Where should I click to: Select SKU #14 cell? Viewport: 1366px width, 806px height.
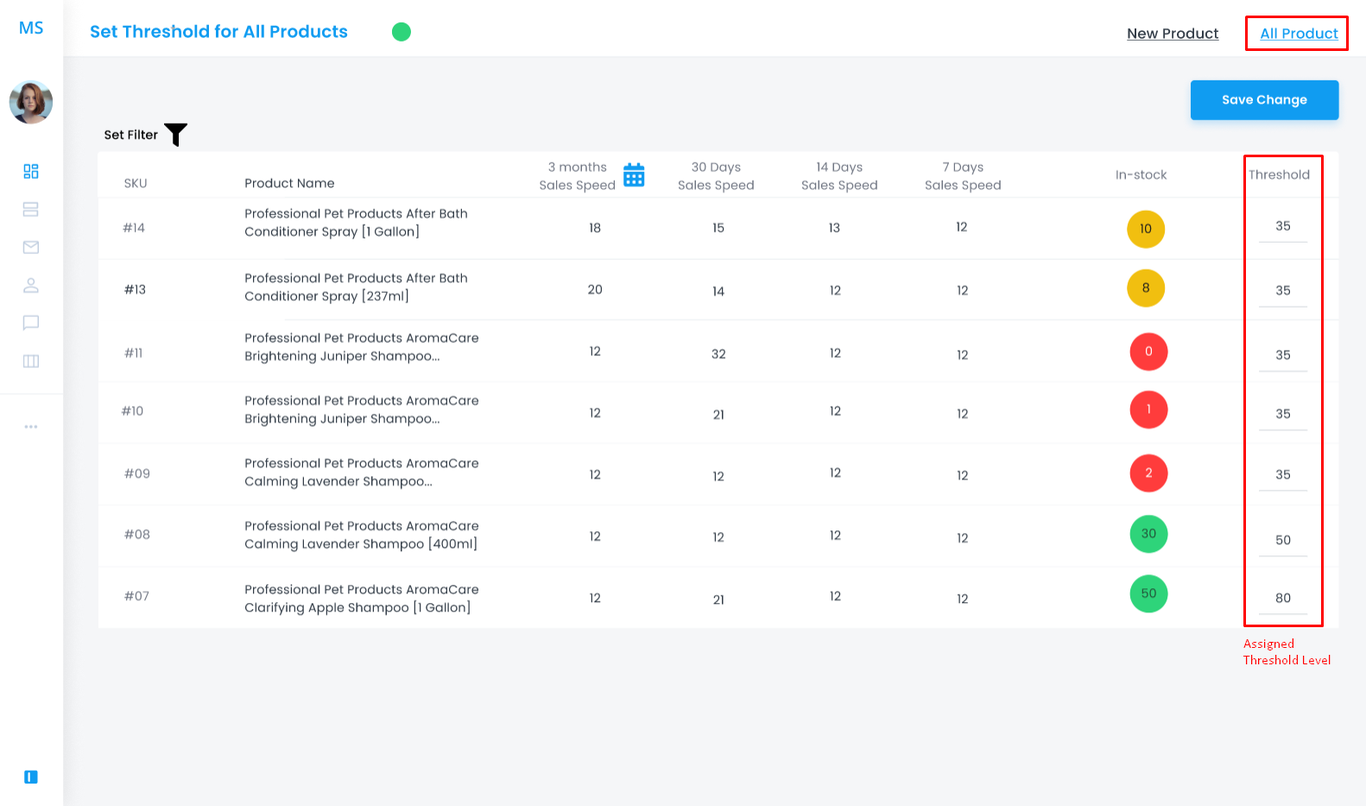tap(134, 228)
